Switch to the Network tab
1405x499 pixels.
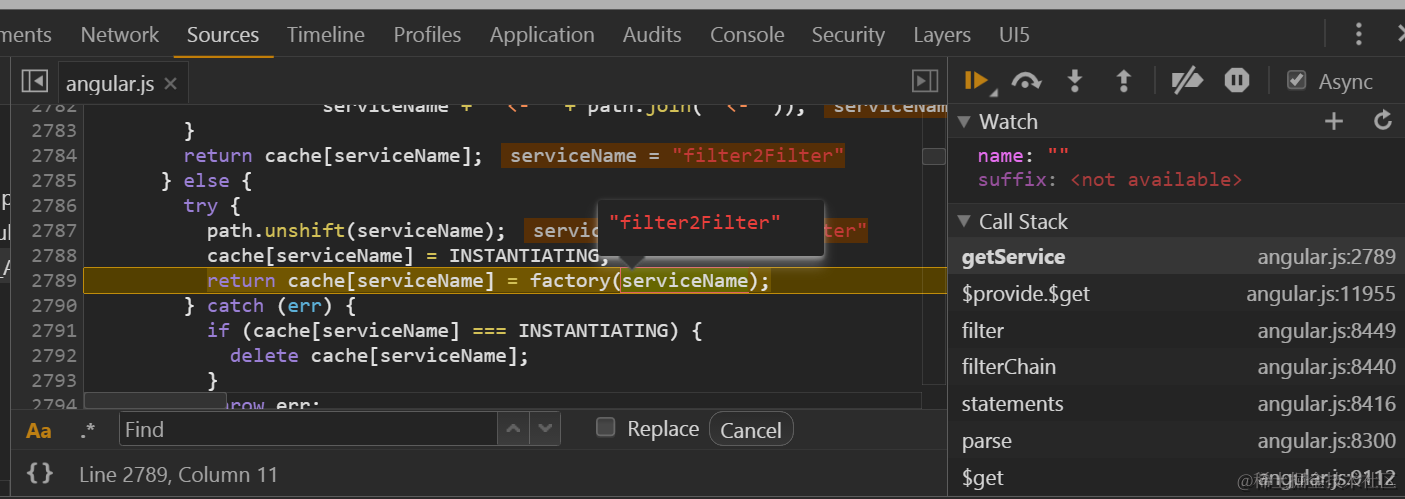coord(120,35)
